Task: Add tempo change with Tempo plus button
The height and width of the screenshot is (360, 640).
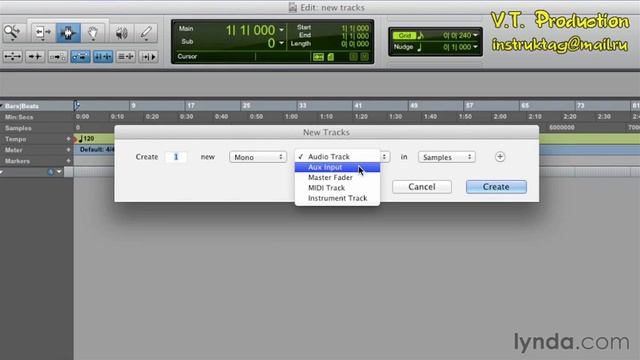Action: 68,139
